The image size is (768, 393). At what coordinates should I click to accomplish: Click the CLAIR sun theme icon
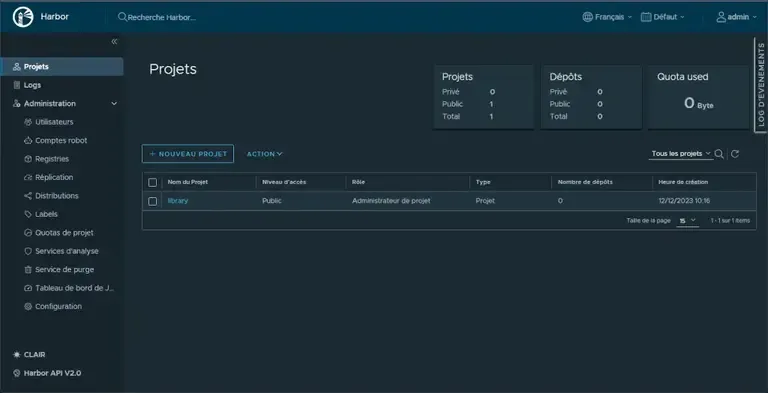coord(17,355)
